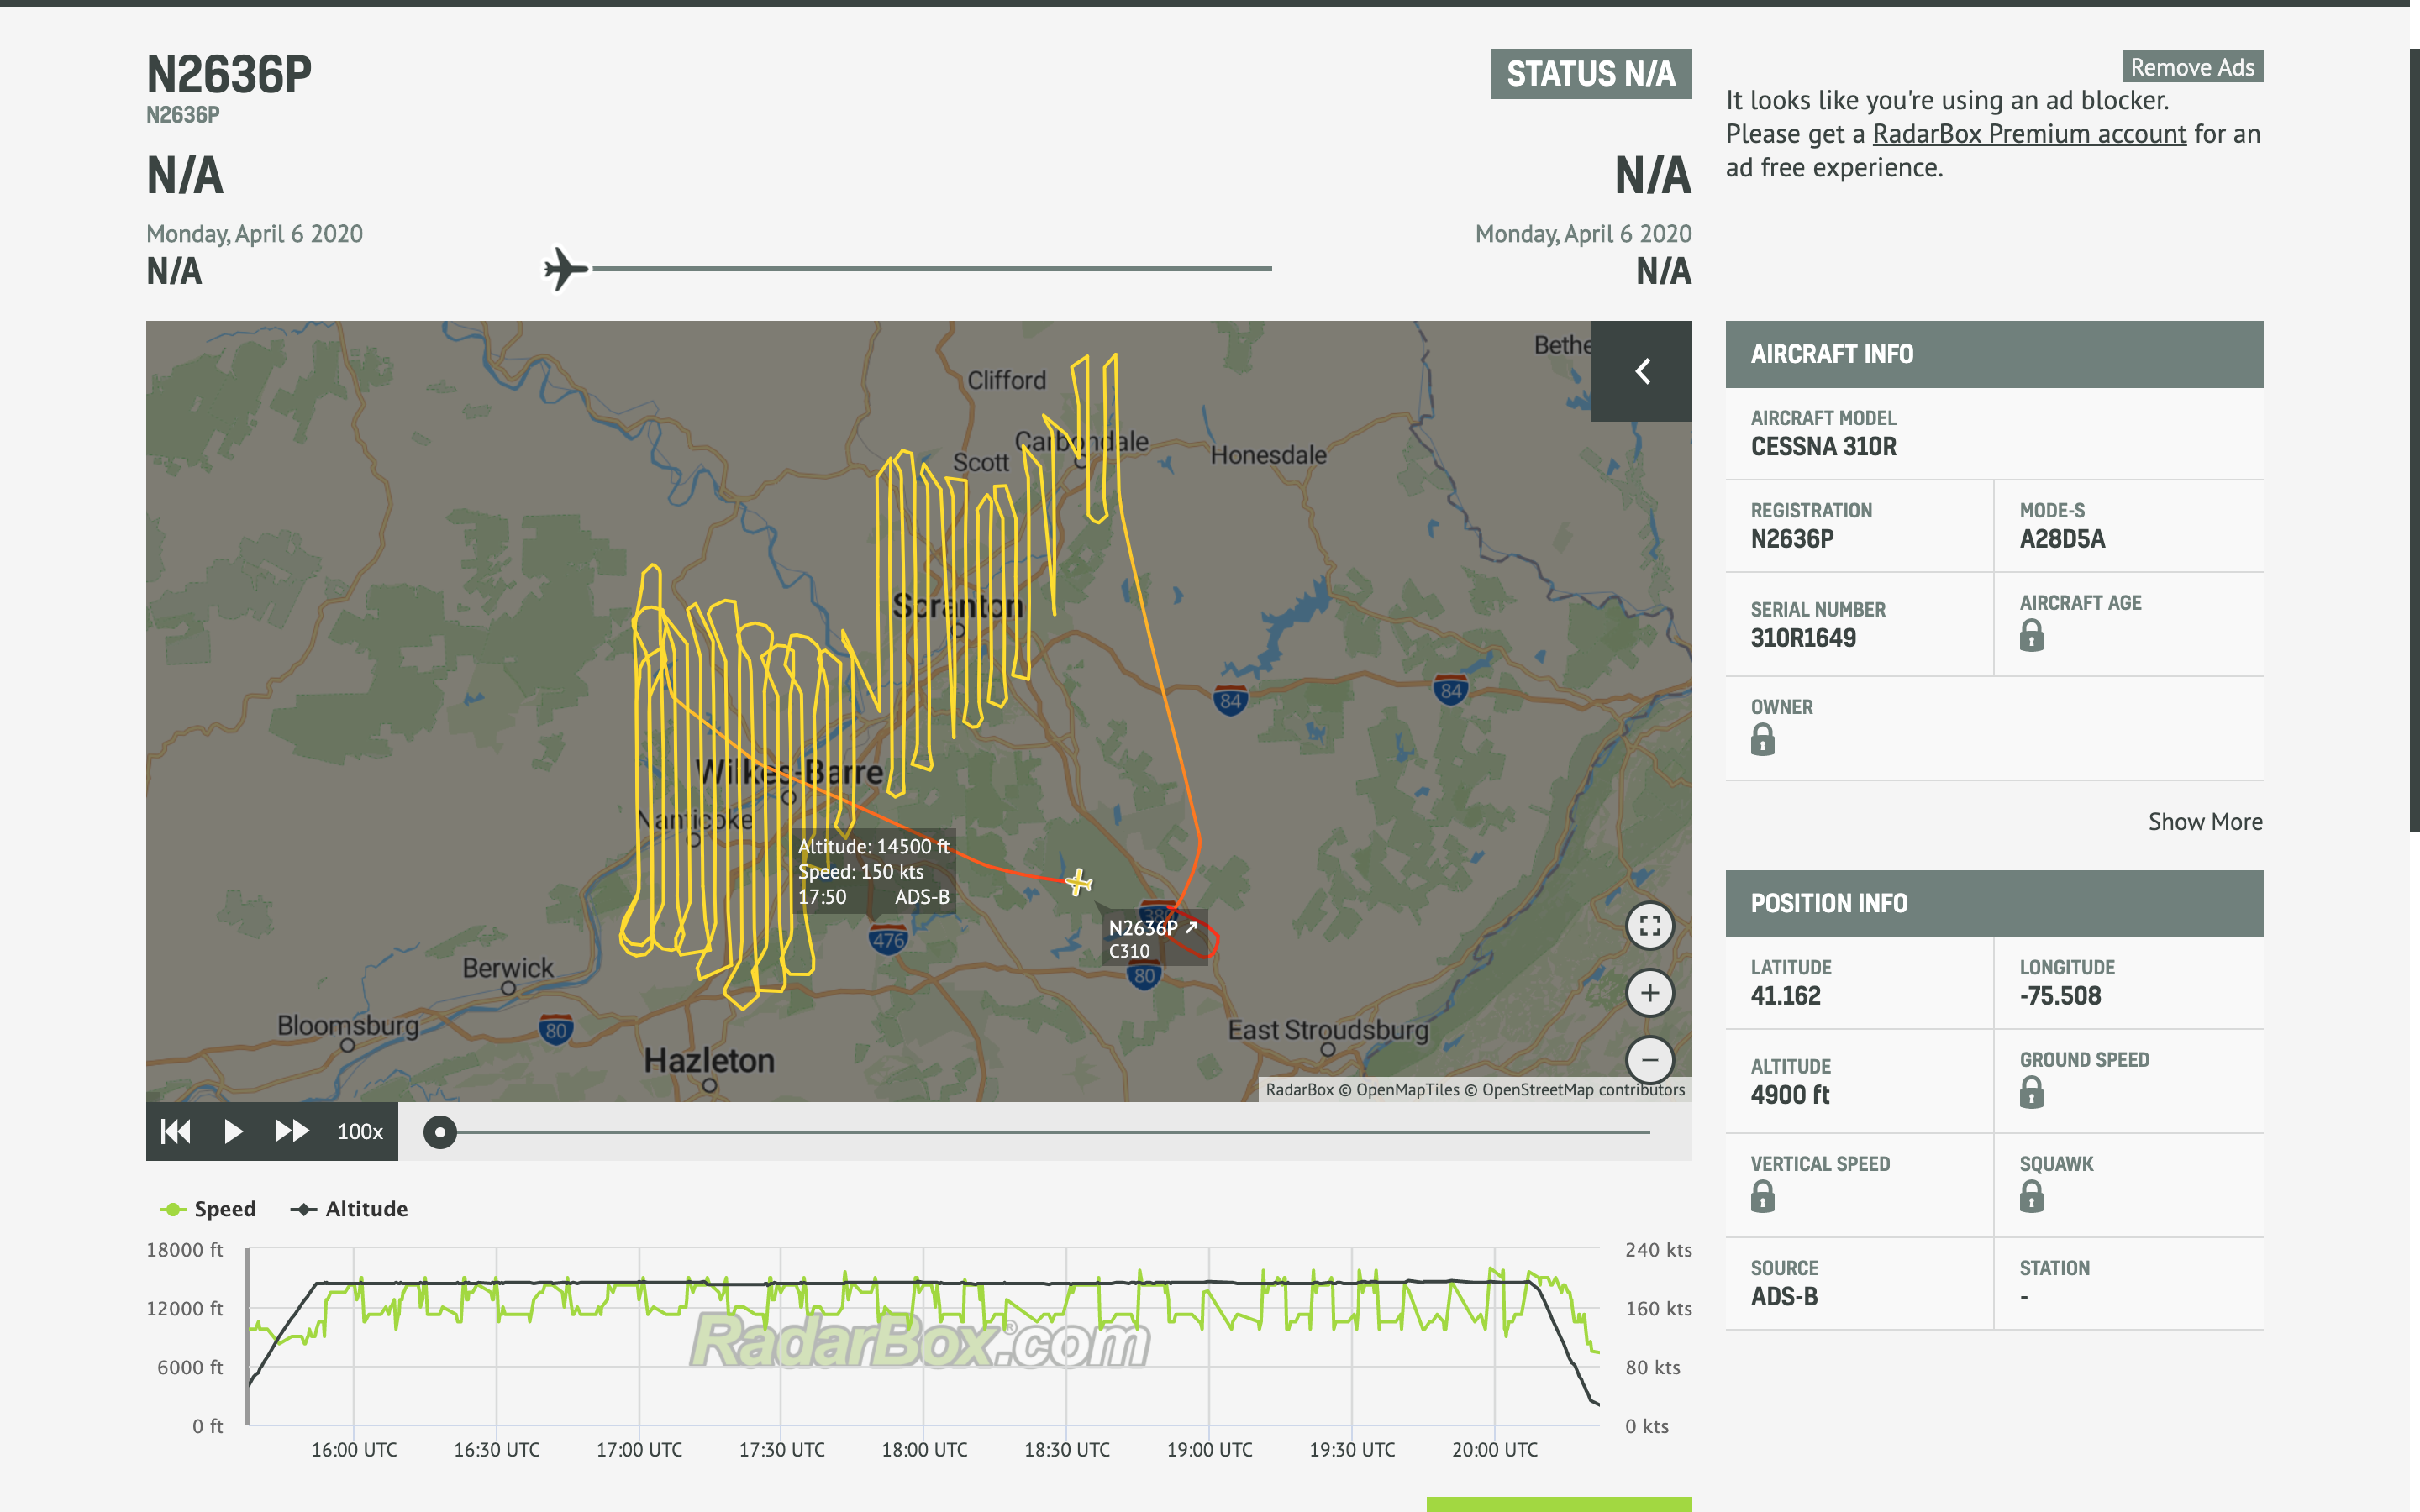2420x1512 pixels.
Task: Click the airplane marker on the map
Action: click(1078, 882)
